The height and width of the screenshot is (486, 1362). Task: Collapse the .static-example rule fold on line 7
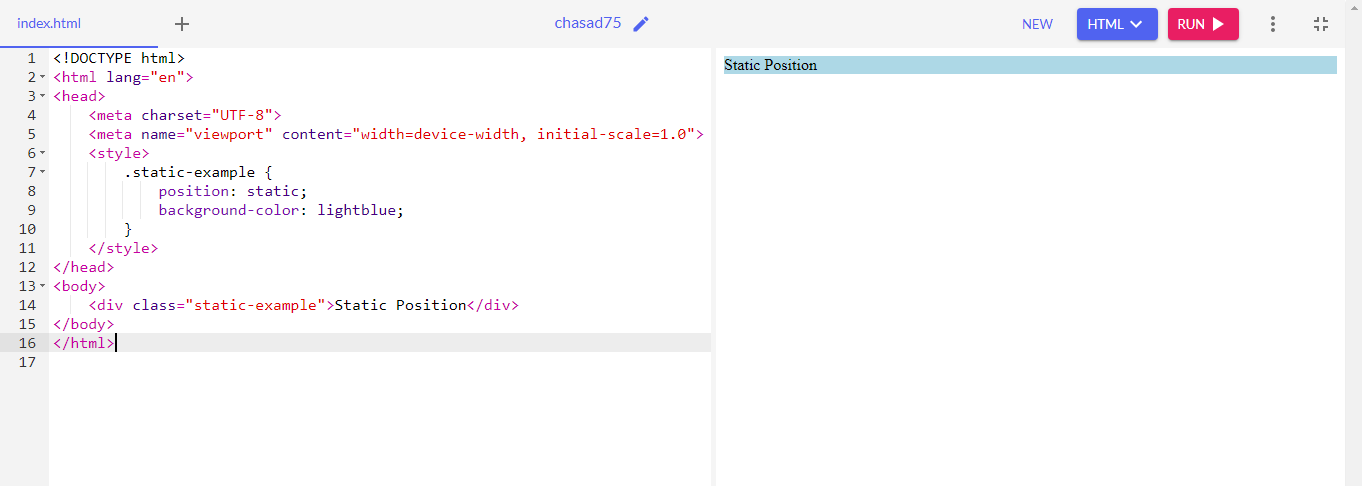point(43,172)
